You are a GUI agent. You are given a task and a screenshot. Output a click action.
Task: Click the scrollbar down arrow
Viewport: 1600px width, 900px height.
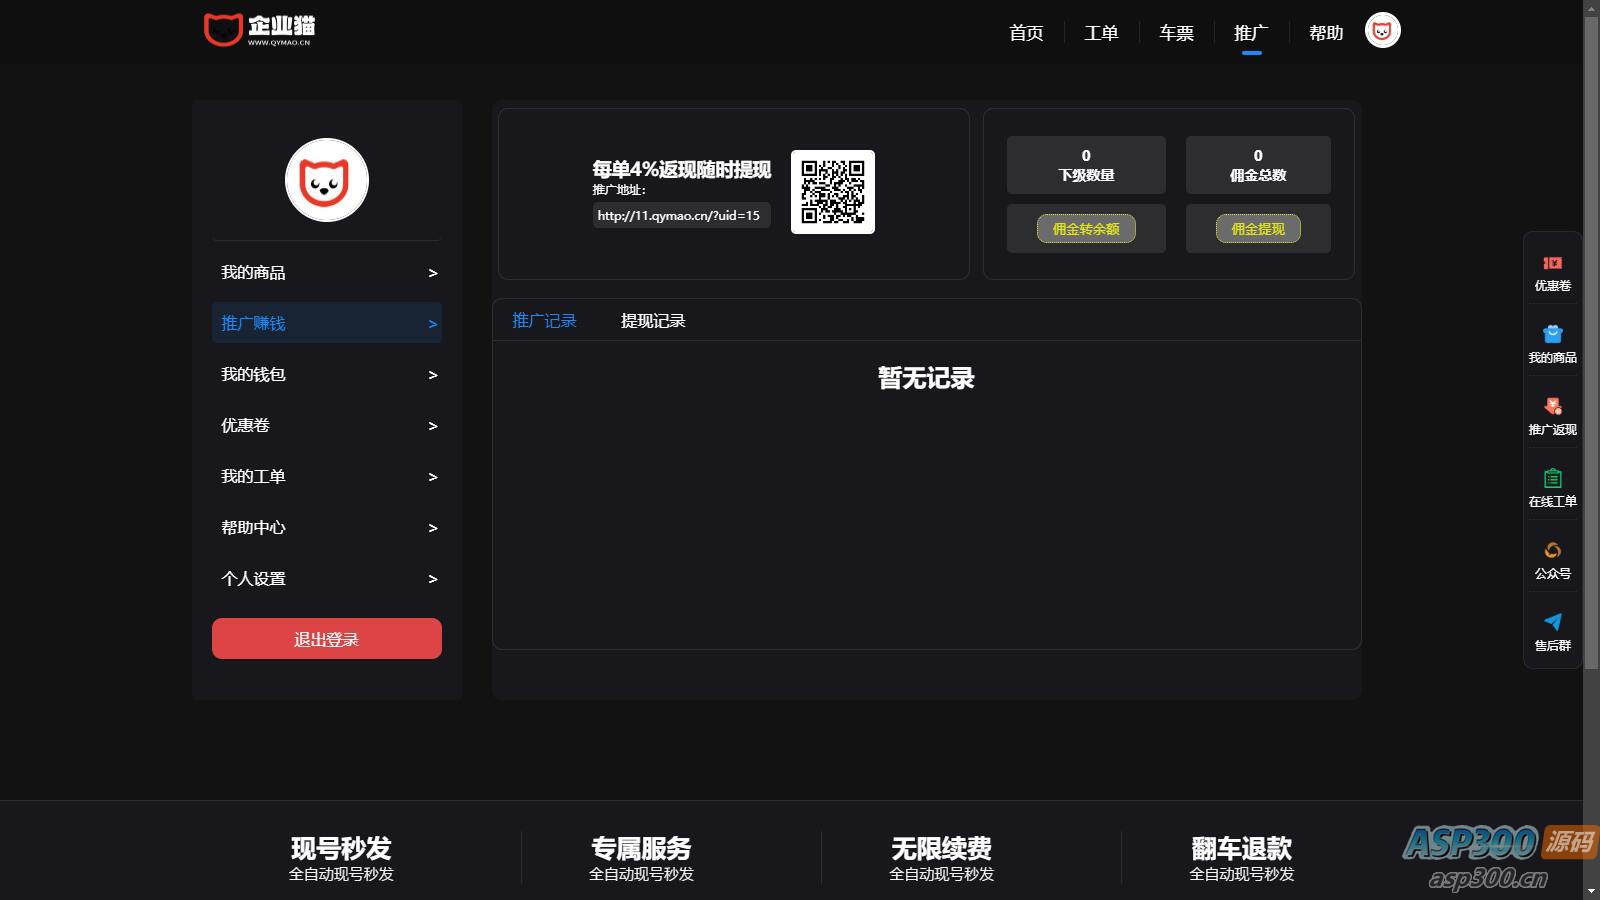(1591, 891)
